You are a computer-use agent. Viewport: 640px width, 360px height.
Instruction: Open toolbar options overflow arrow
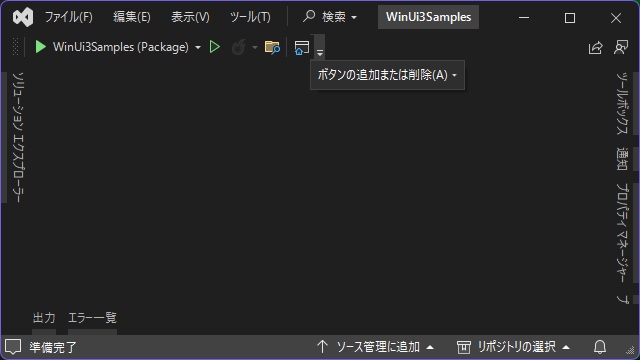click(x=320, y=48)
